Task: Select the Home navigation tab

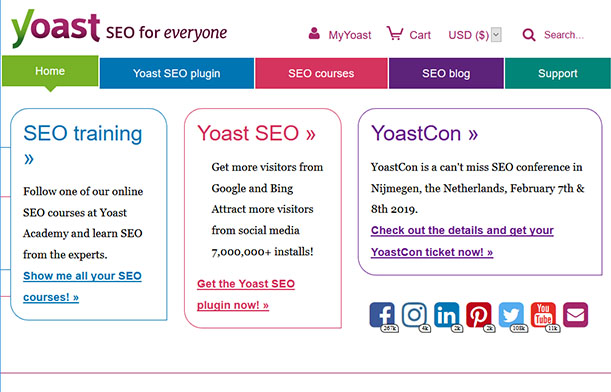Action: pos(50,71)
